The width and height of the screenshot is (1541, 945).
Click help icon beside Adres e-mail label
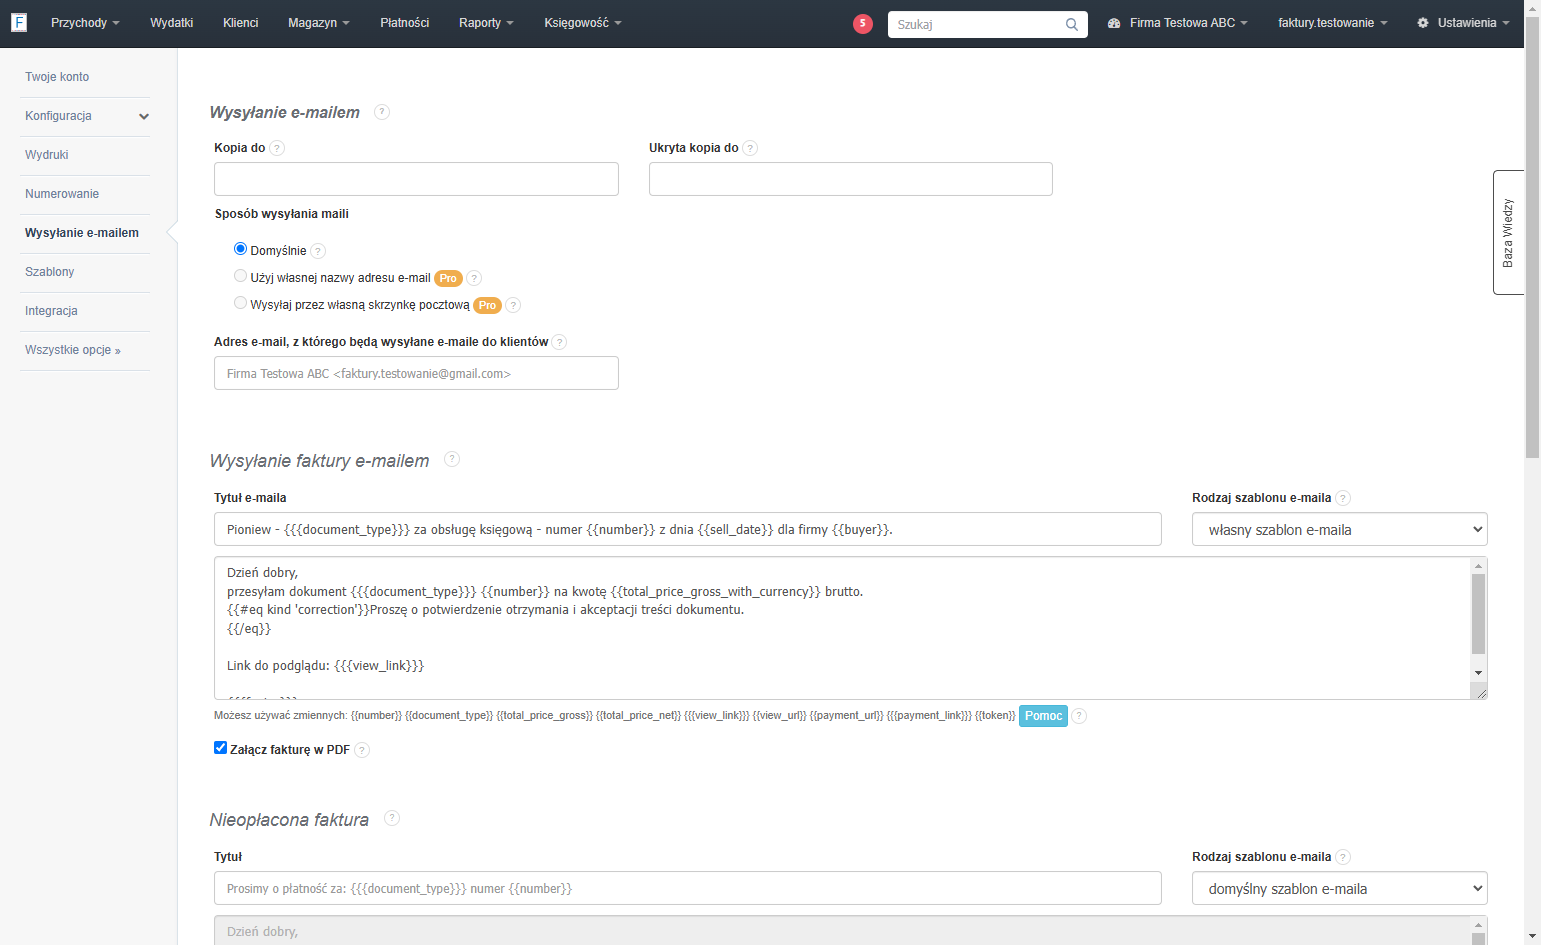point(559,342)
